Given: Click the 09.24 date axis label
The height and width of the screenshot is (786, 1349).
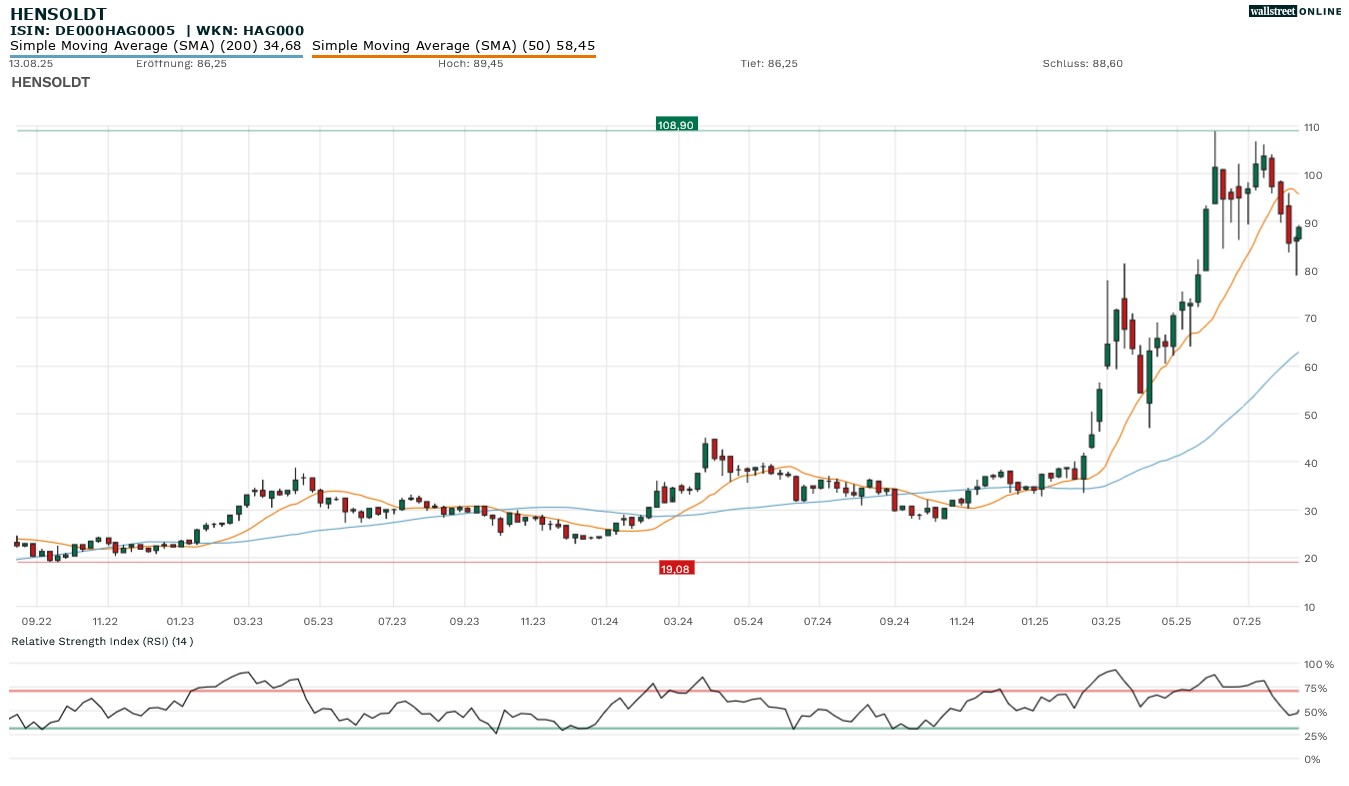Looking at the screenshot, I should [x=894, y=622].
